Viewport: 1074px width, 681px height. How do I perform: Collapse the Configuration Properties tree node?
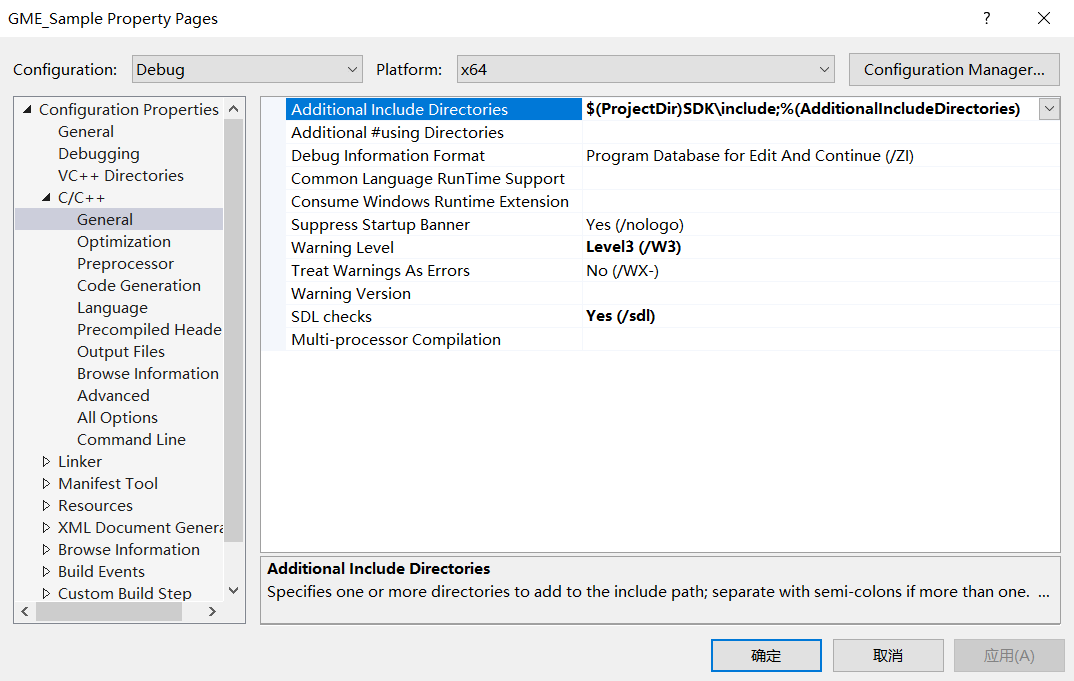[x=27, y=110]
